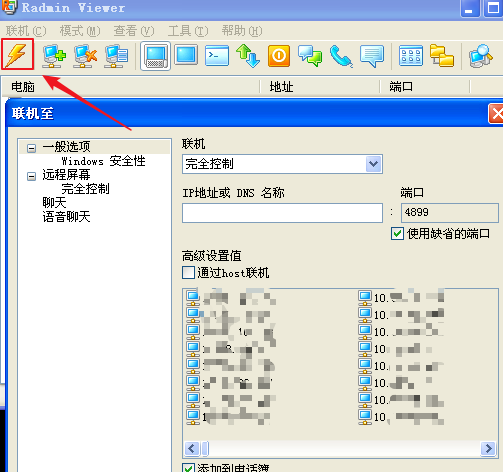Open the 工具(T) menu
Image resolution: width=503 pixels, height=472 pixels.
(x=188, y=31)
